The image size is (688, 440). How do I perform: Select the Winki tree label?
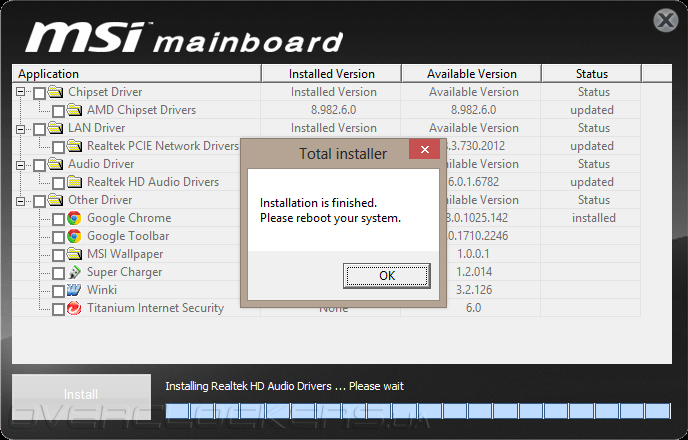point(102,290)
